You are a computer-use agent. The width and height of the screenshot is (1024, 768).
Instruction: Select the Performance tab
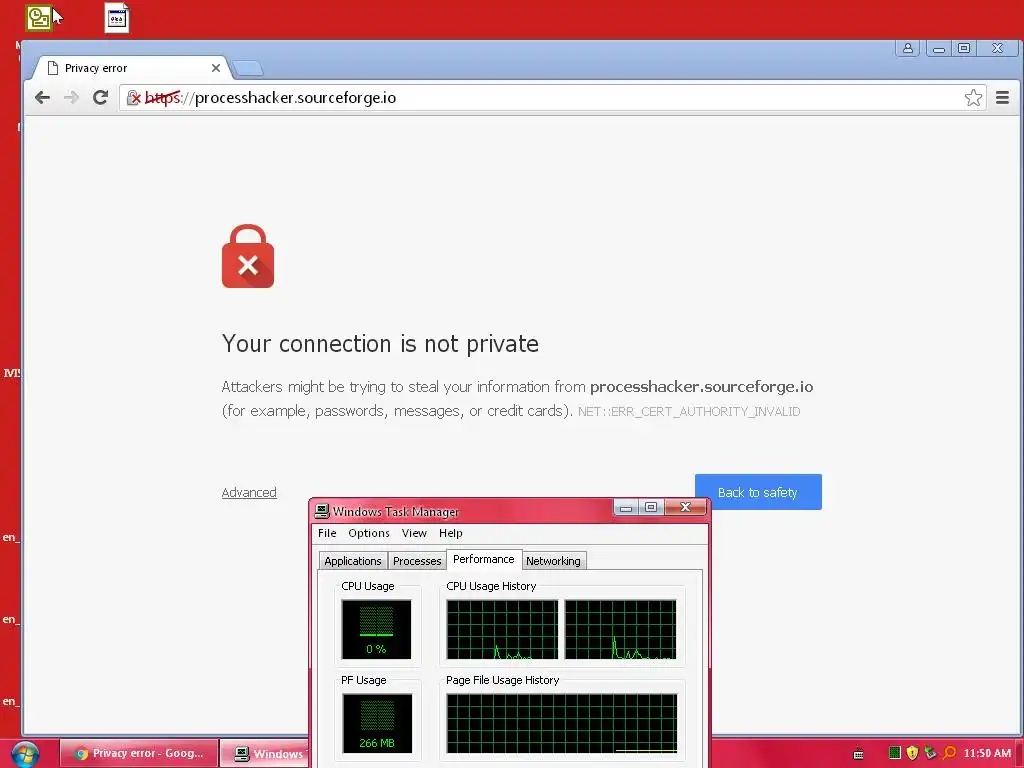(x=484, y=559)
